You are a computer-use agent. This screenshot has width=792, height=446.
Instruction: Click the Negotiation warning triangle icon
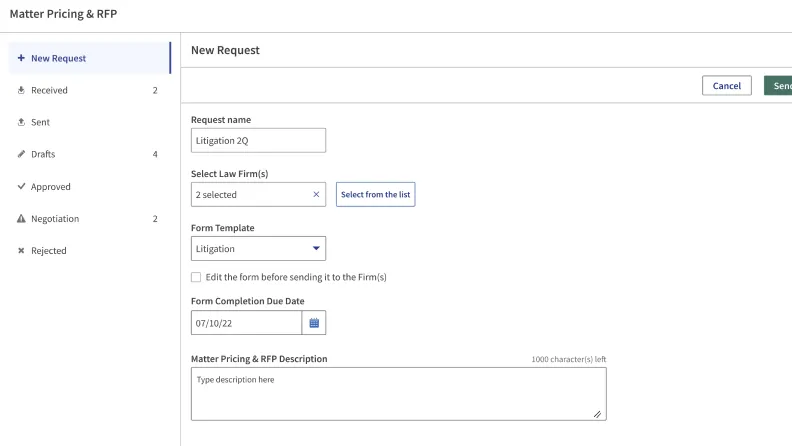[x=21, y=219]
